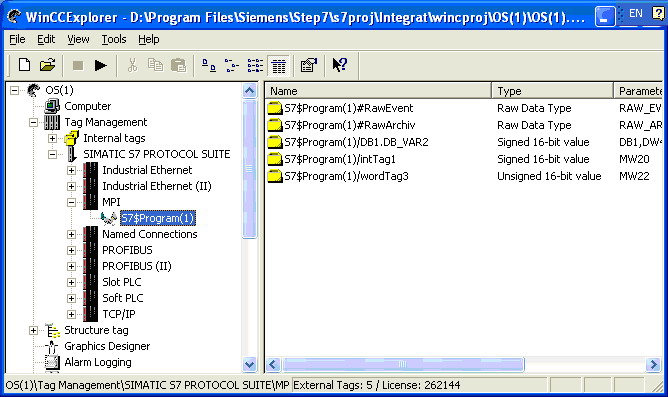Open the File menu
The width and height of the screenshot is (668, 397).
click(x=17, y=39)
